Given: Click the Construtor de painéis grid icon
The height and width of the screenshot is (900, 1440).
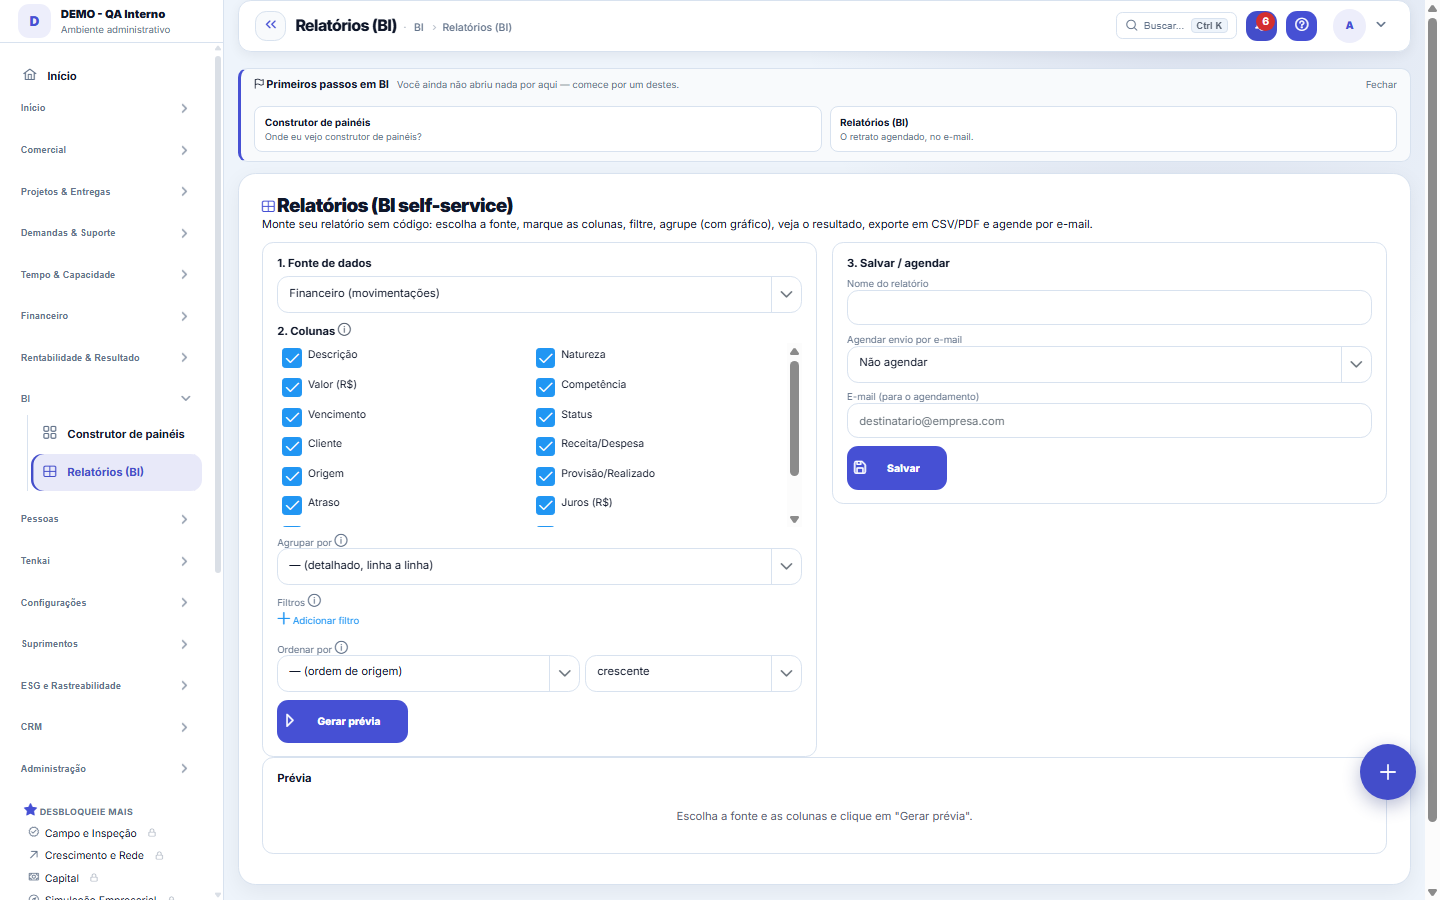Looking at the screenshot, I should coord(50,433).
